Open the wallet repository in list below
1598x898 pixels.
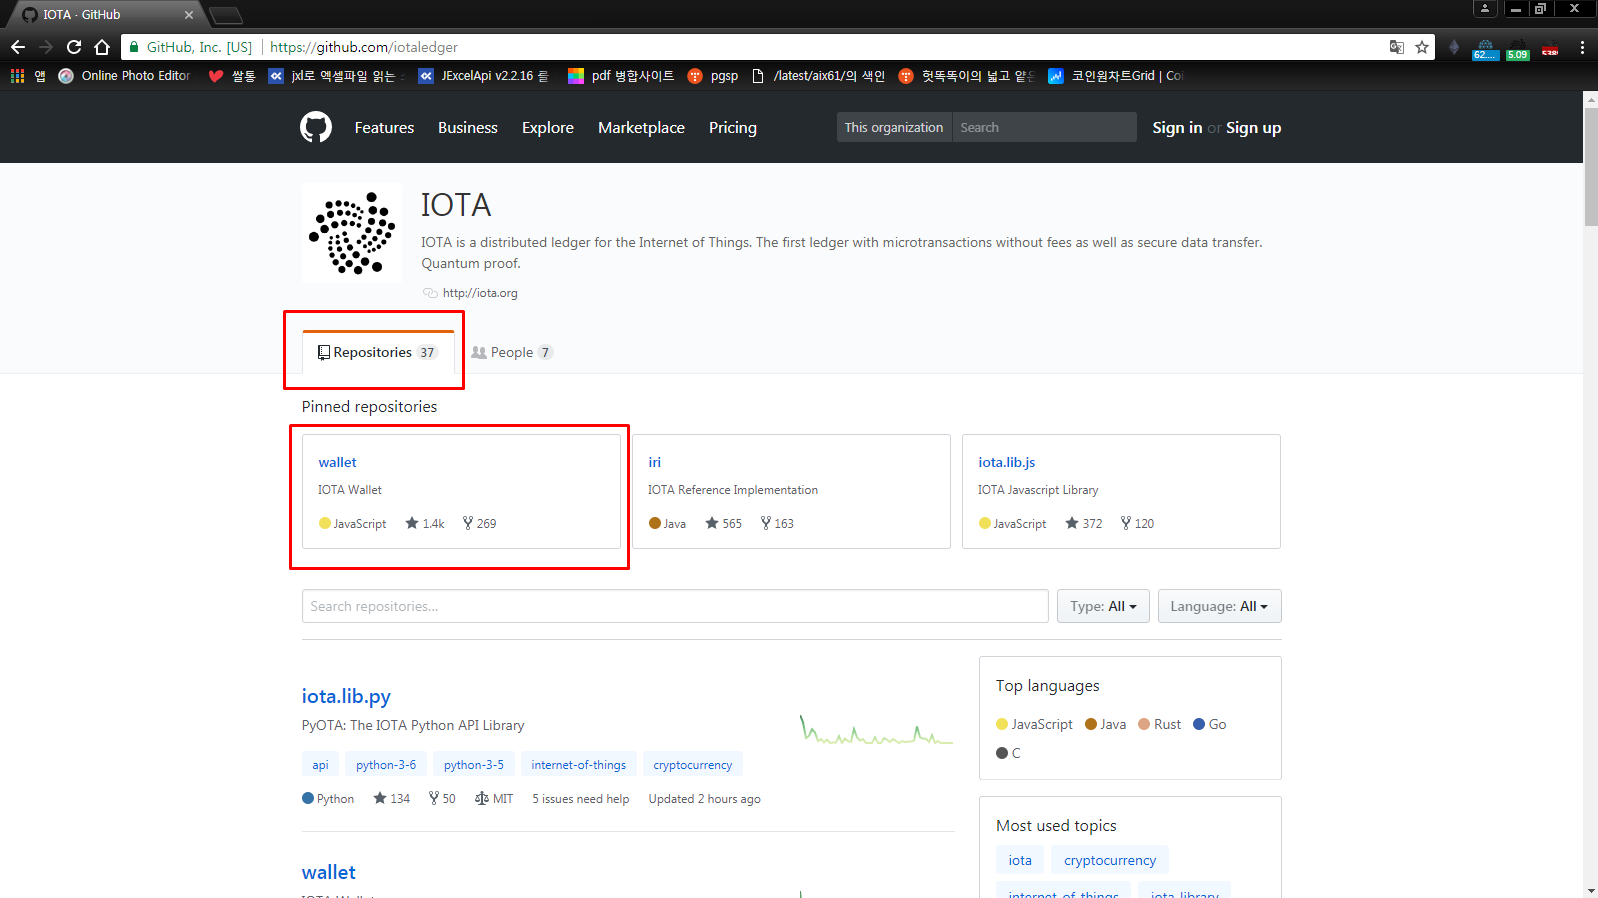(329, 873)
